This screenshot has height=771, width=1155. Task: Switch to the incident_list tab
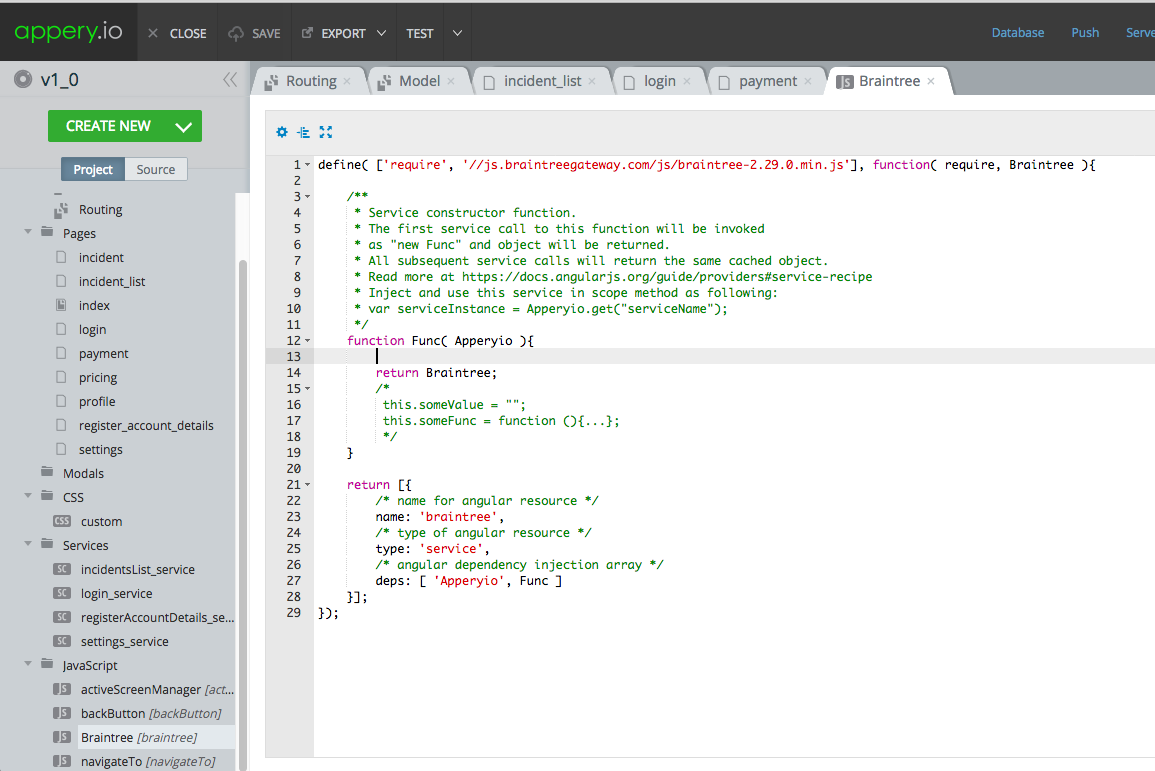pyautogui.click(x=541, y=81)
